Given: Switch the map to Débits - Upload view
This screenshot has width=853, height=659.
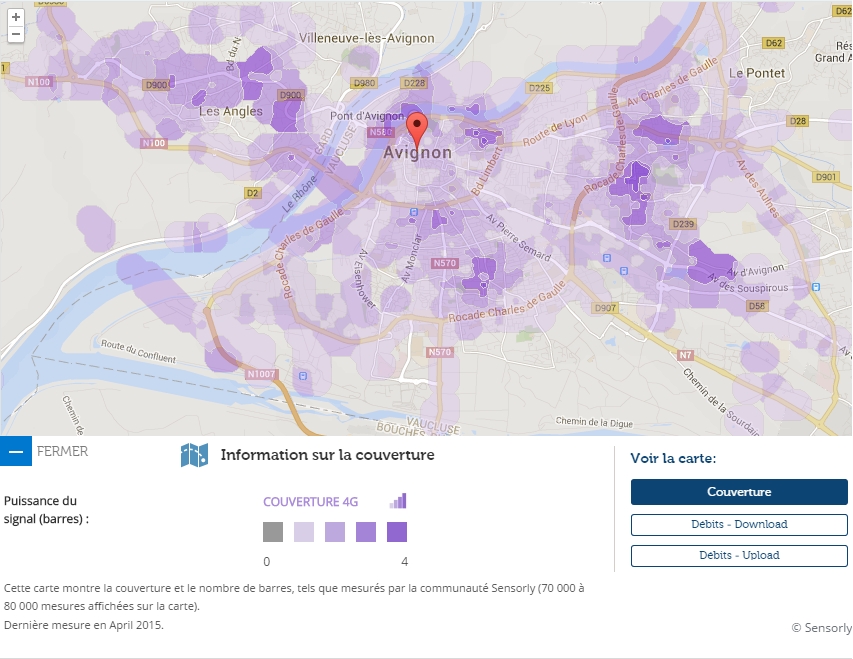Looking at the screenshot, I should (739, 555).
